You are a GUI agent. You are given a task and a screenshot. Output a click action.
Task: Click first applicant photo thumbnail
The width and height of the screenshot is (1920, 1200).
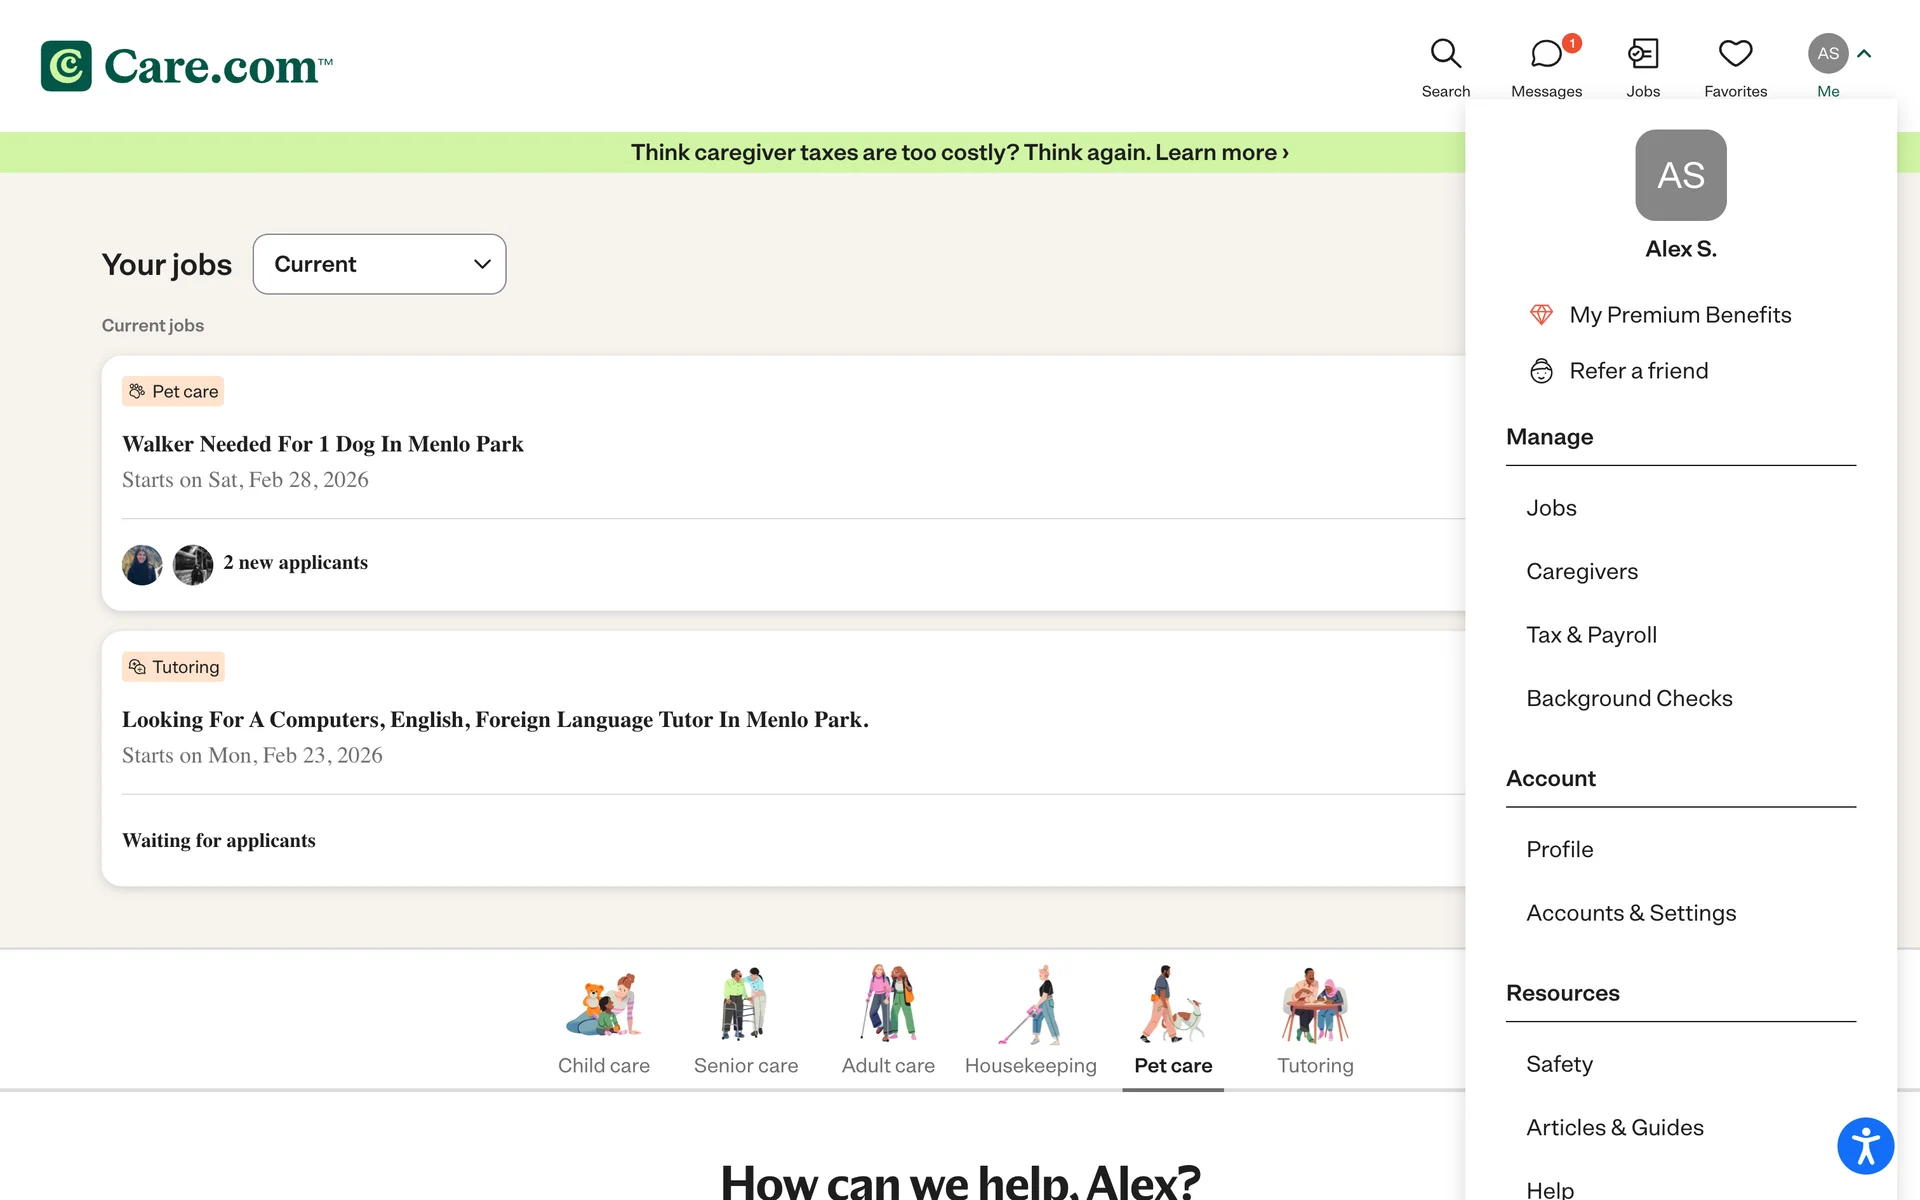142,565
